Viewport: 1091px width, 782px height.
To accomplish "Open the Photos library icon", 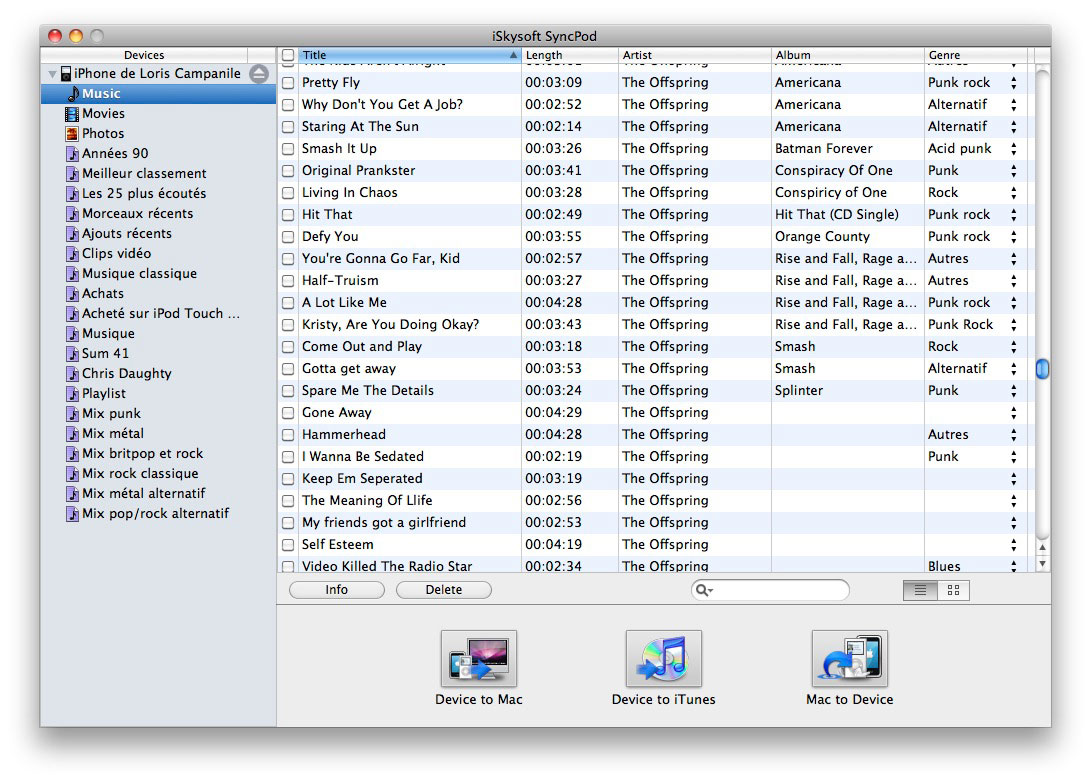I will (72, 134).
